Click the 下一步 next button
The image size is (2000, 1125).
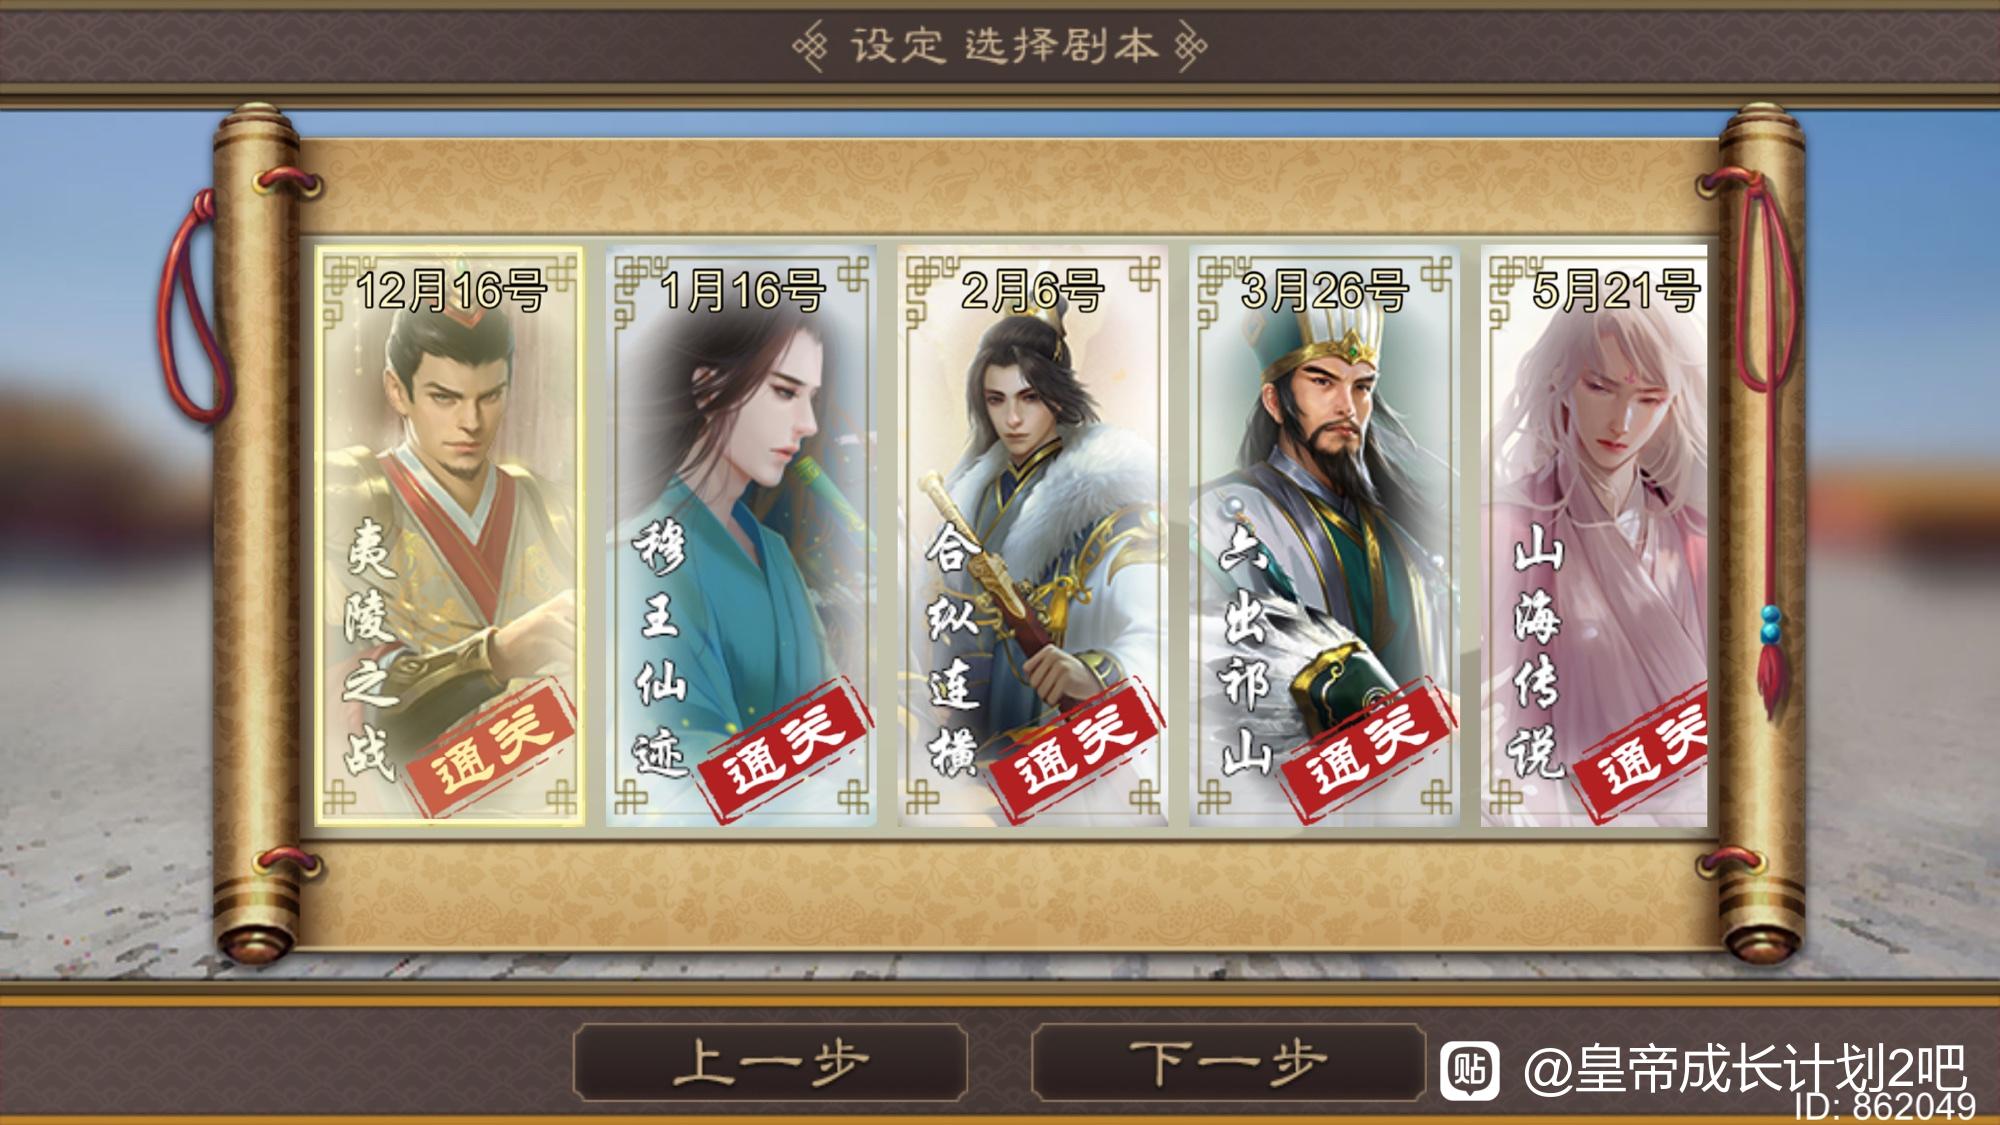pyautogui.click(x=1228, y=1062)
